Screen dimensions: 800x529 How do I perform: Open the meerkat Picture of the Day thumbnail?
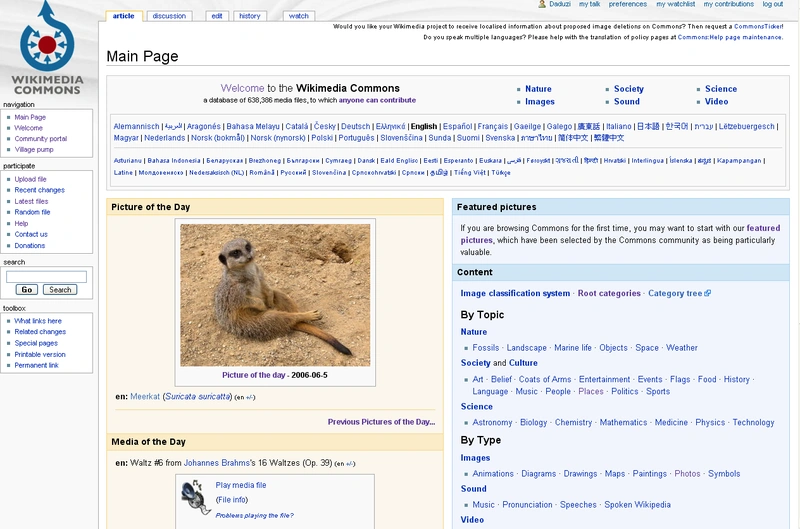[x=275, y=295]
